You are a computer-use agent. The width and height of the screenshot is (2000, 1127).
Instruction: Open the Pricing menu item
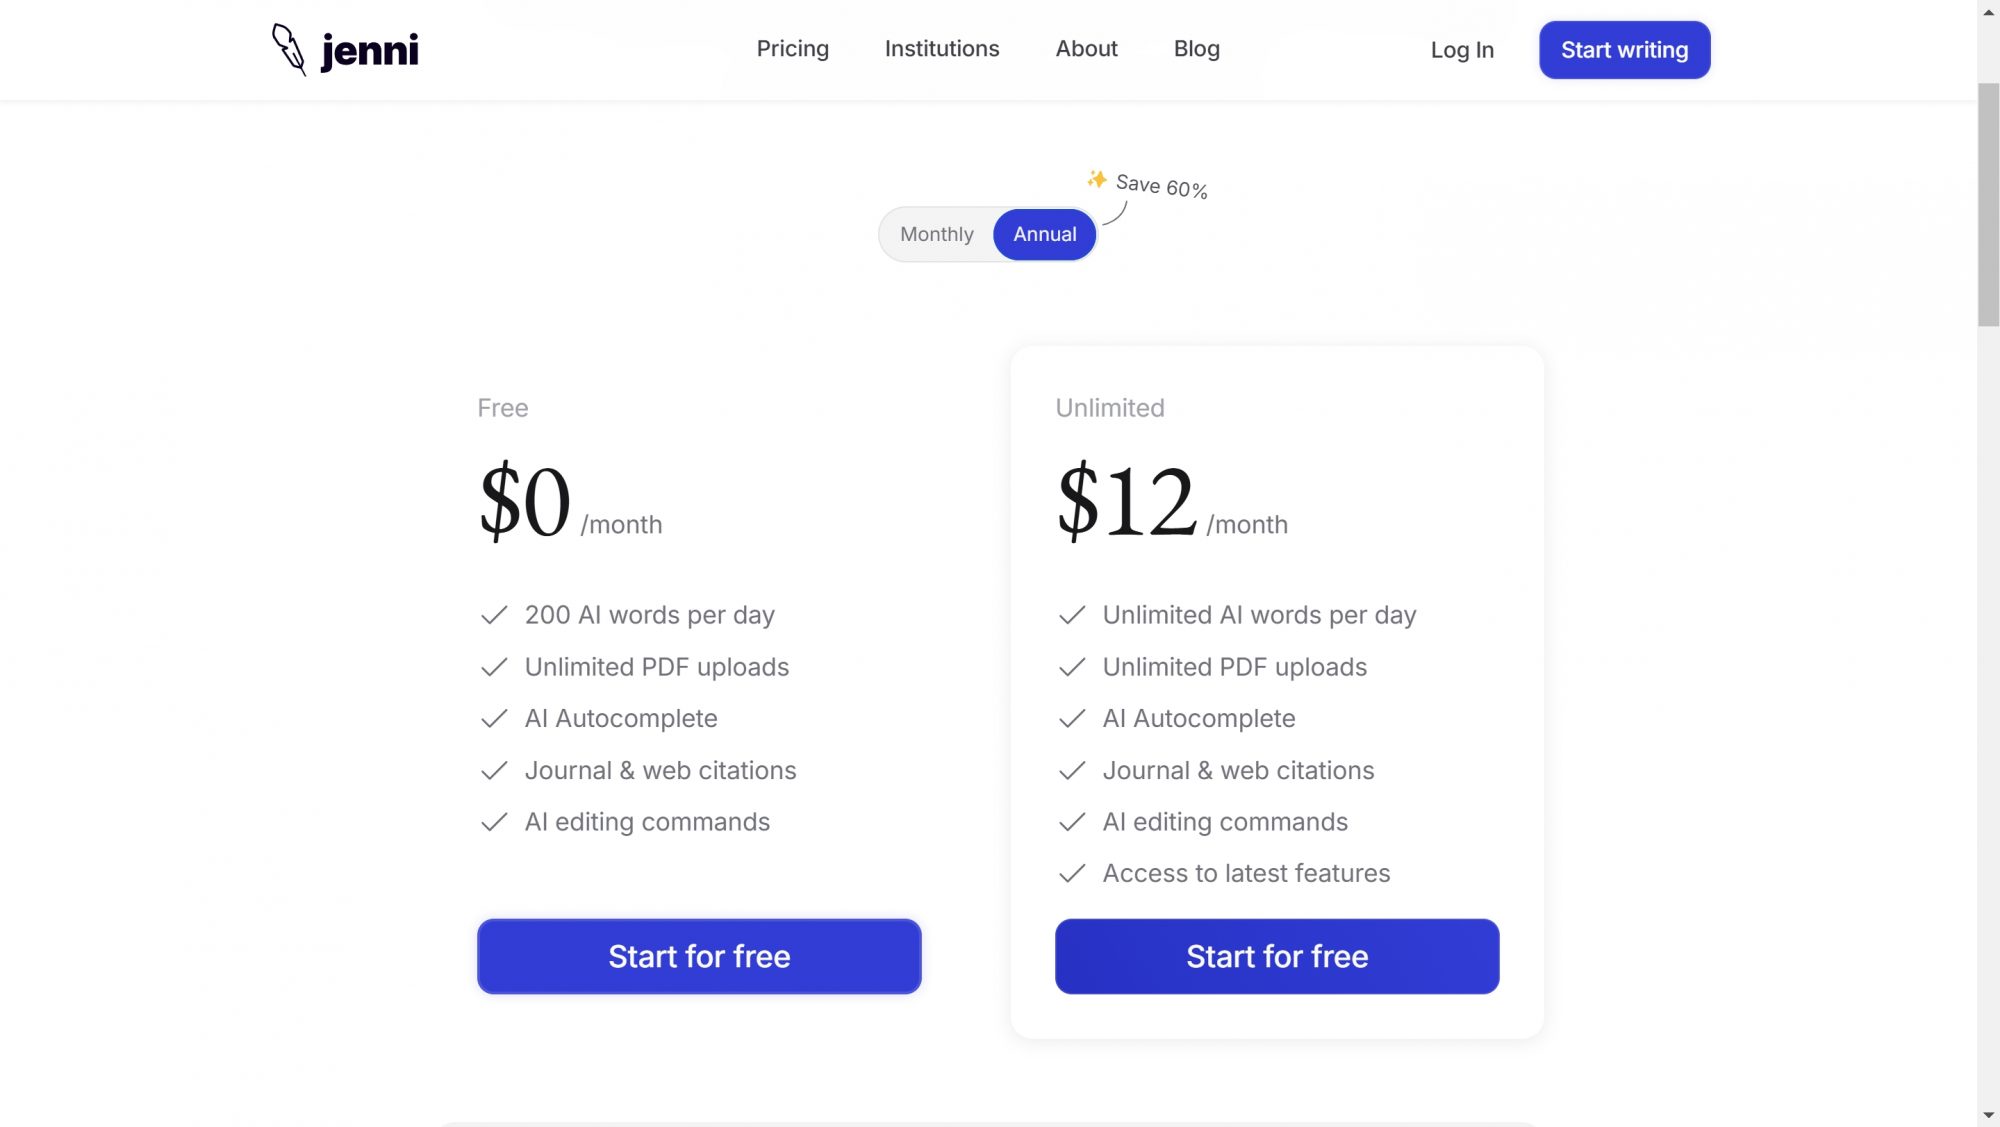pyautogui.click(x=792, y=49)
